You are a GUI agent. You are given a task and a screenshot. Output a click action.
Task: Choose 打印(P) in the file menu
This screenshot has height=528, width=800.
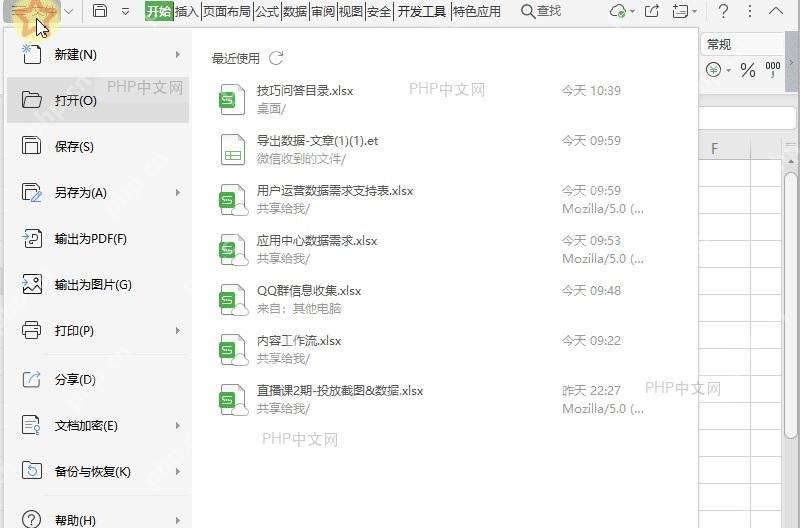pos(97,331)
